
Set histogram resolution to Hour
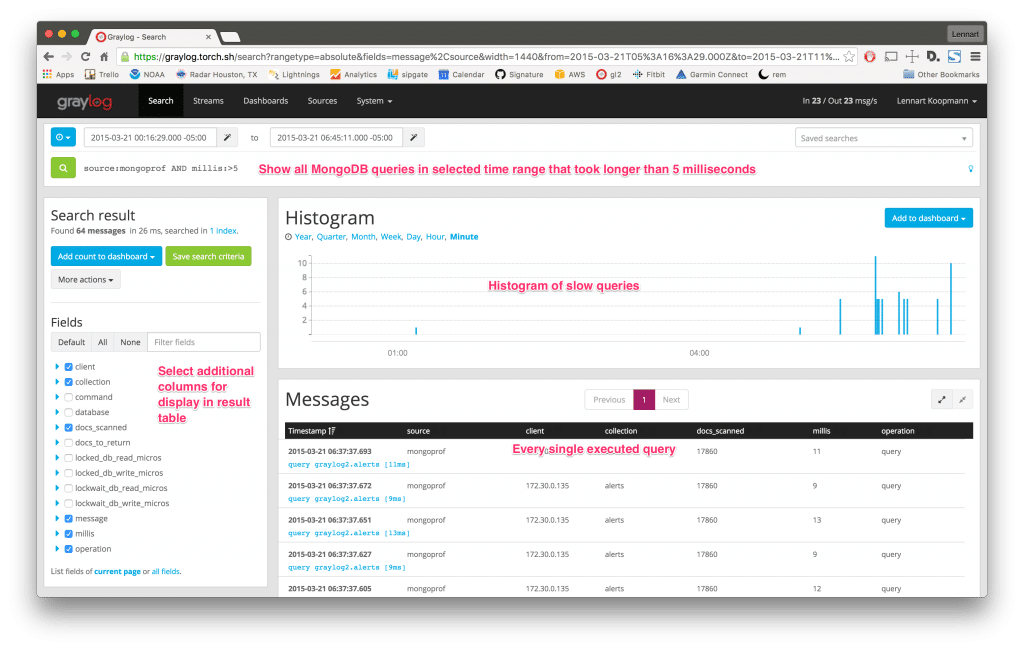tap(434, 237)
